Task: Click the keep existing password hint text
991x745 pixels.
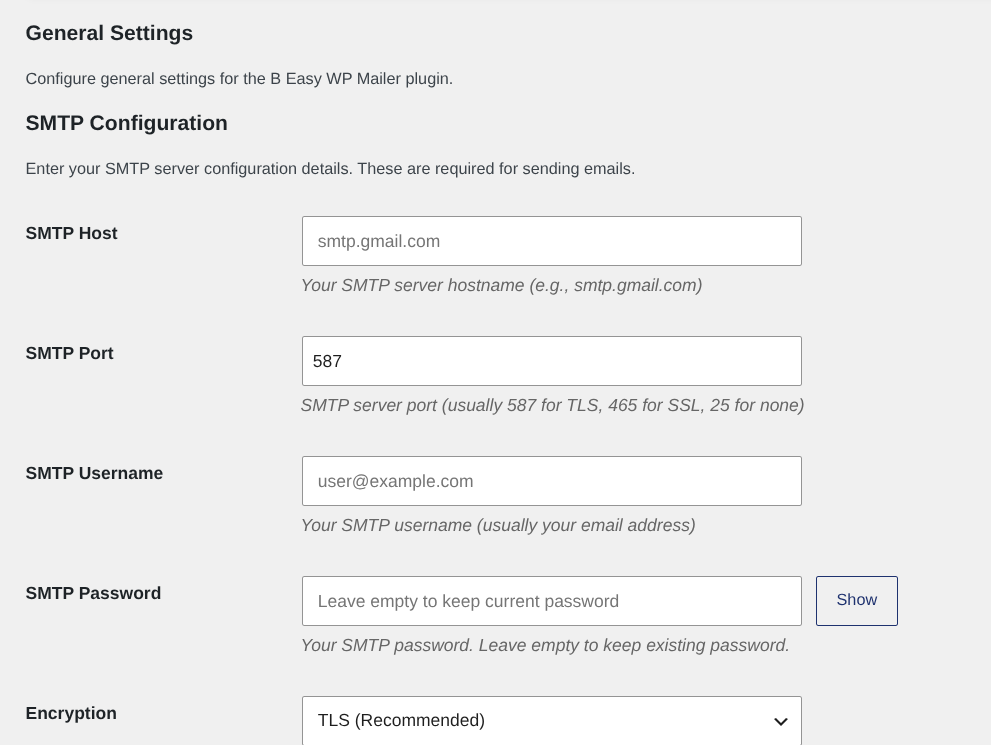Action: pos(545,646)
